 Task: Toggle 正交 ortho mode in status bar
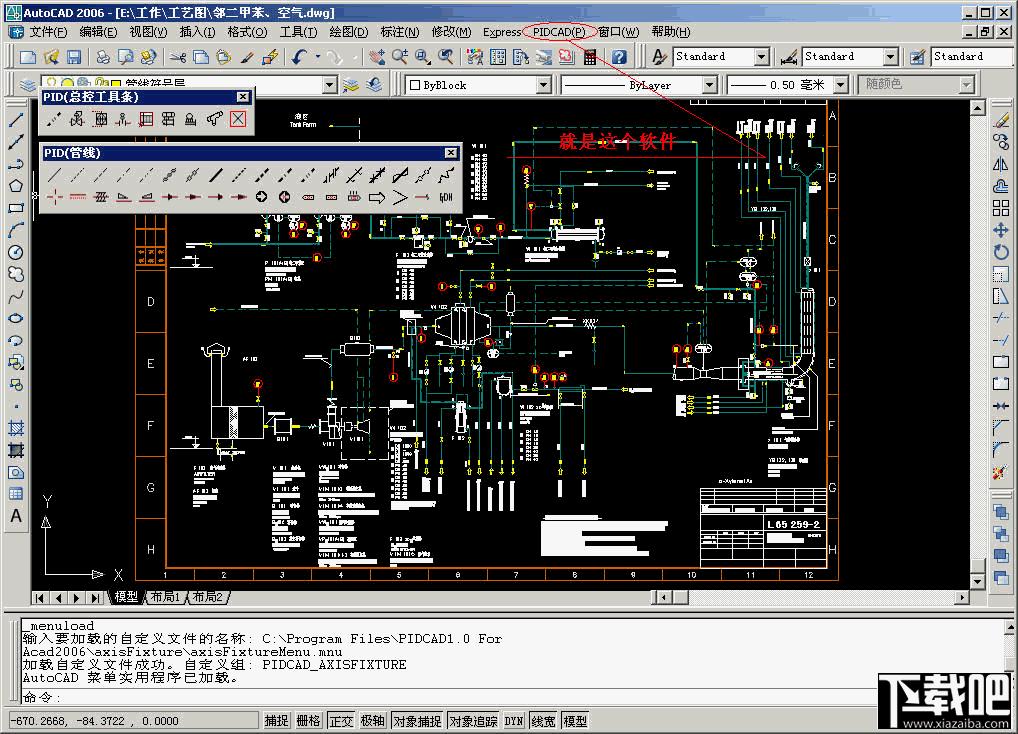coord(341,721)
